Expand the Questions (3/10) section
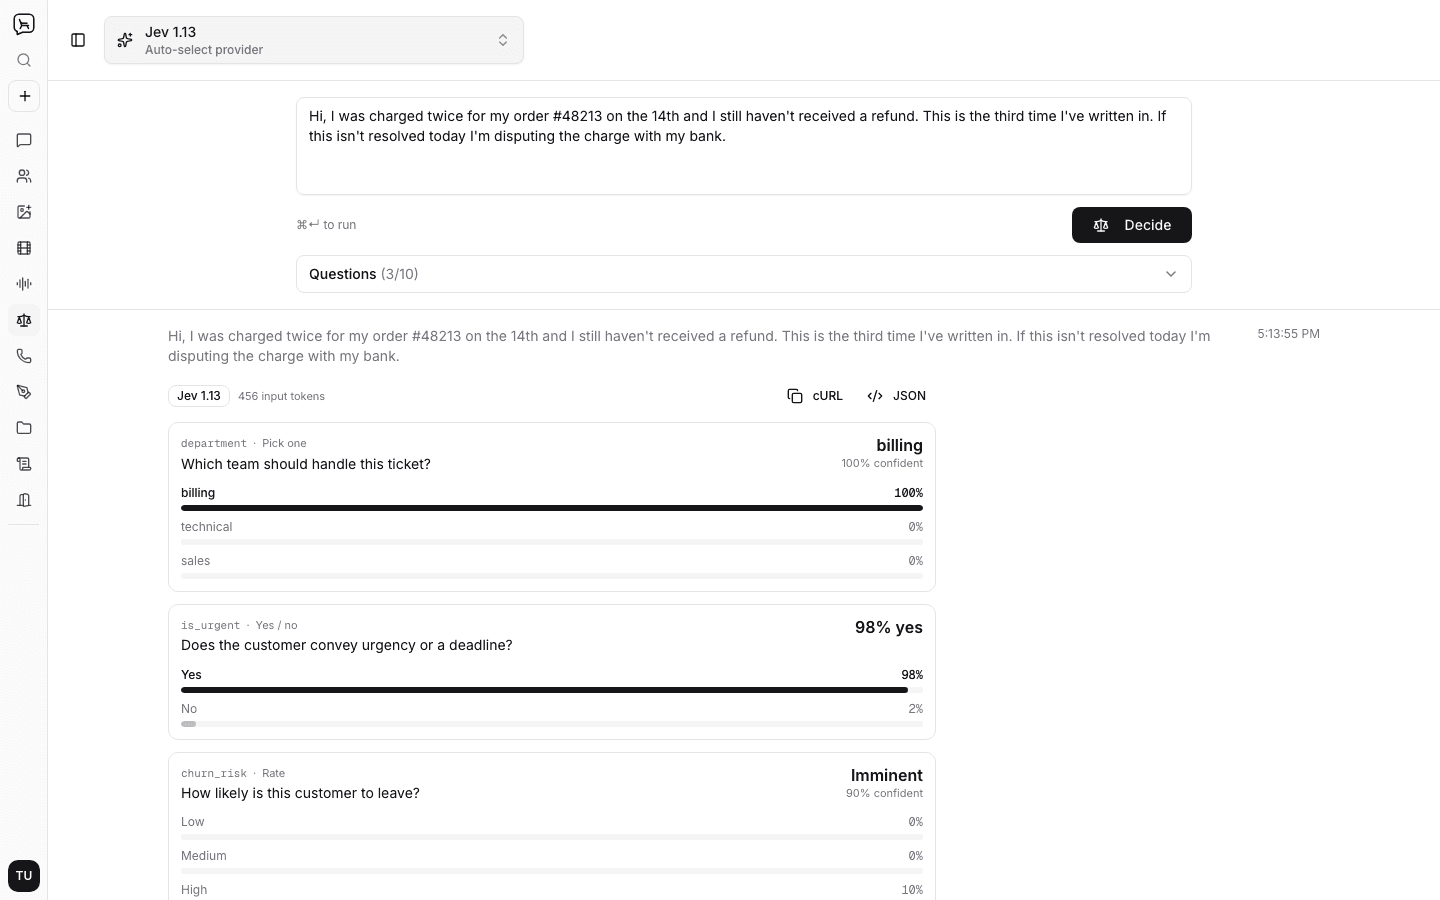 [x=744, y=274]
